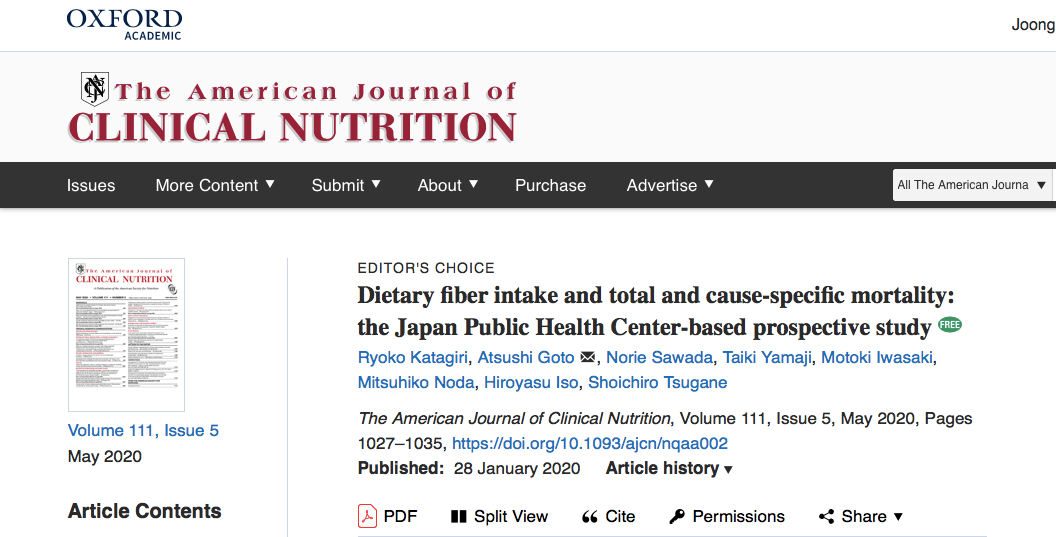Expand the More Content dropdown menu
This screenshot has height=537, width=1056.
click(x=215, y=185)
